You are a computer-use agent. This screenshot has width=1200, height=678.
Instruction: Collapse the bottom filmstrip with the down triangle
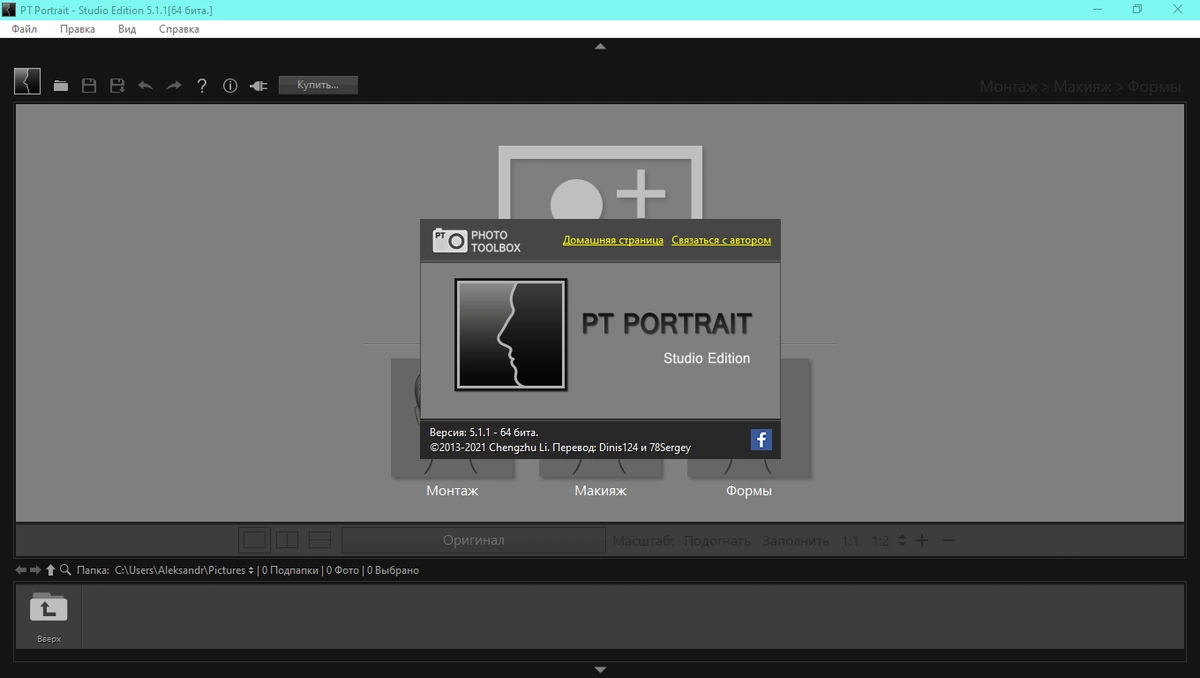(600, 669)
